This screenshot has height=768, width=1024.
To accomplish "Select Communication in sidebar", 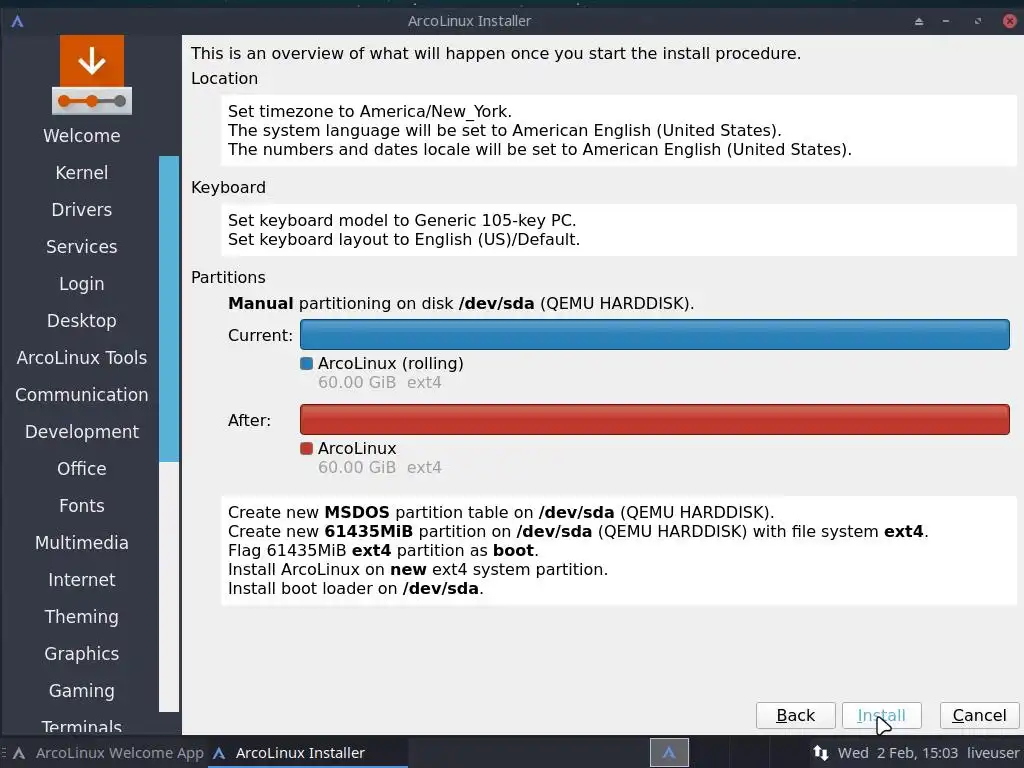I will pyautogui.click(x=82, y=394).
